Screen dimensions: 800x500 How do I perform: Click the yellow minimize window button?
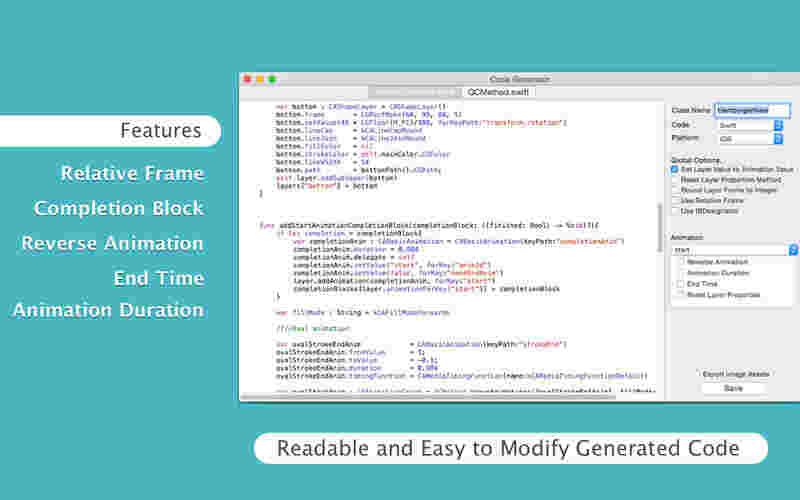click(260, 79)
